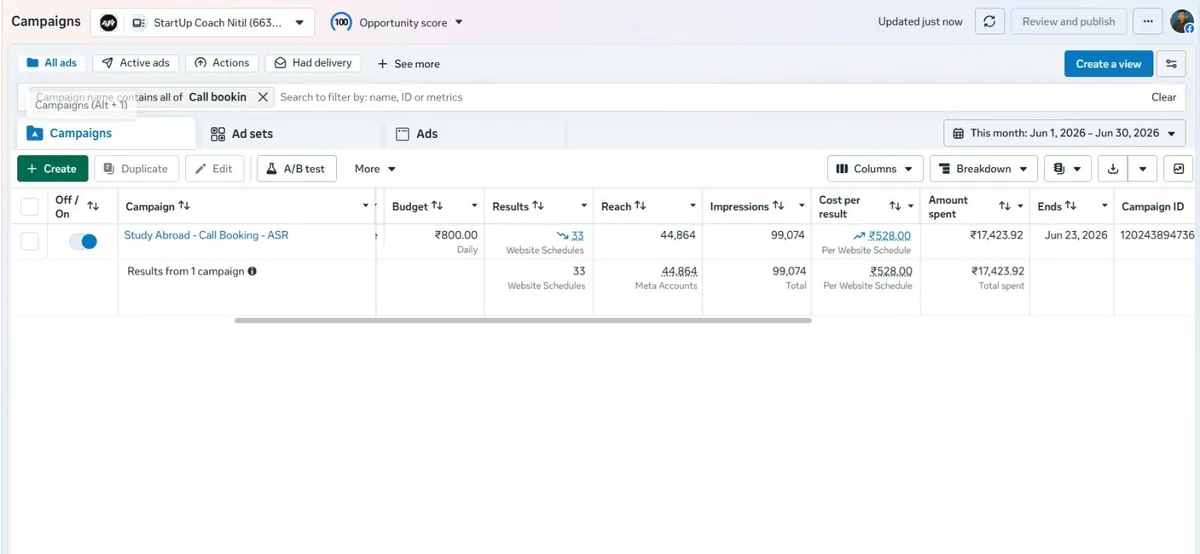Open Study Abroad - Call Booking - ASR campaign
This screenshot has height=554, width=1200.
click(x=206, y=235)
